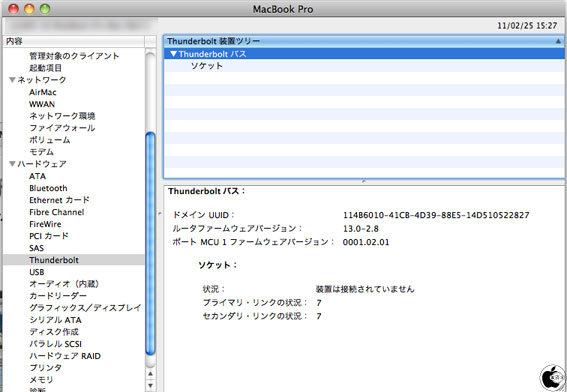The height and width of the screenshot is (392, 567).
Task: Select シリアル ATA entry
Action: click(x=55, y=320)
